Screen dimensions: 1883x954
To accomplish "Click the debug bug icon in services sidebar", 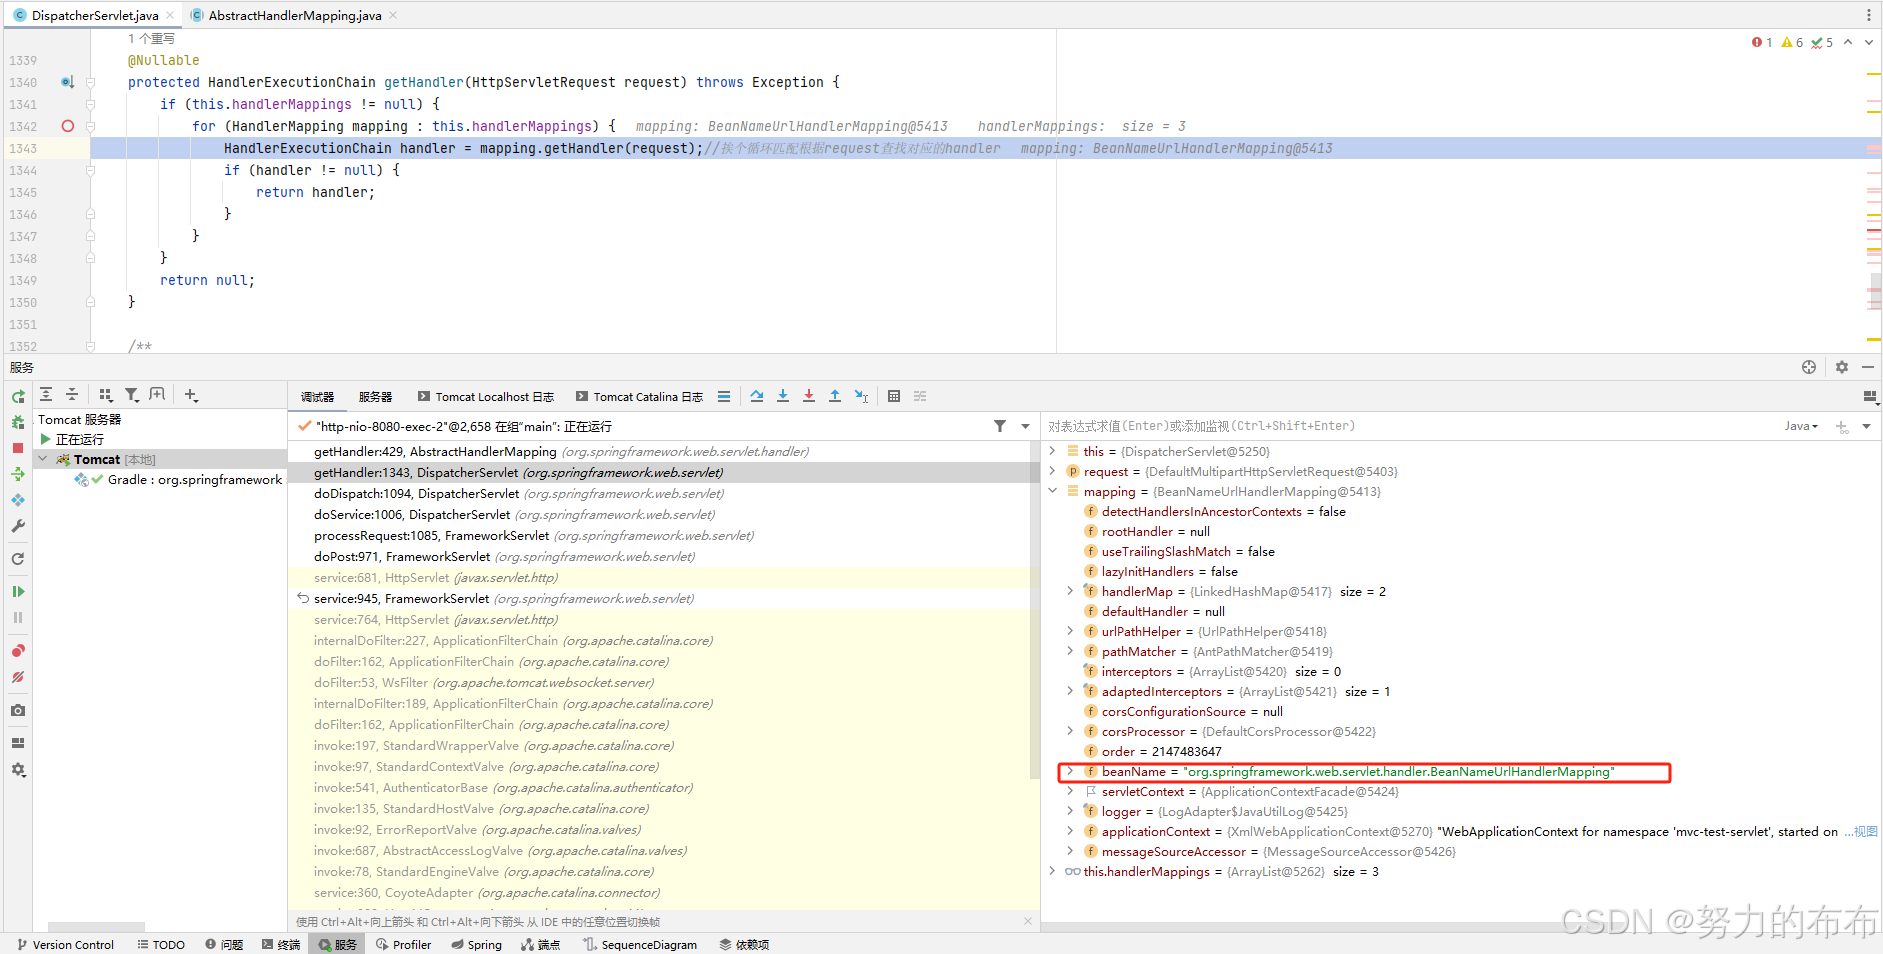I will (x=18, y=423).
